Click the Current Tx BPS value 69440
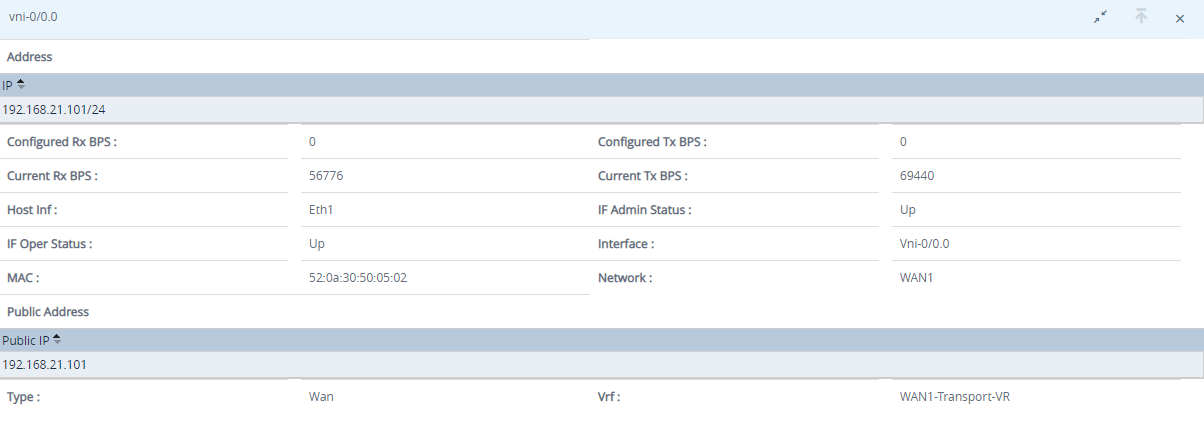Viewport: 1204px width, 428px height. pyautogui.click(x=917, y=176)
